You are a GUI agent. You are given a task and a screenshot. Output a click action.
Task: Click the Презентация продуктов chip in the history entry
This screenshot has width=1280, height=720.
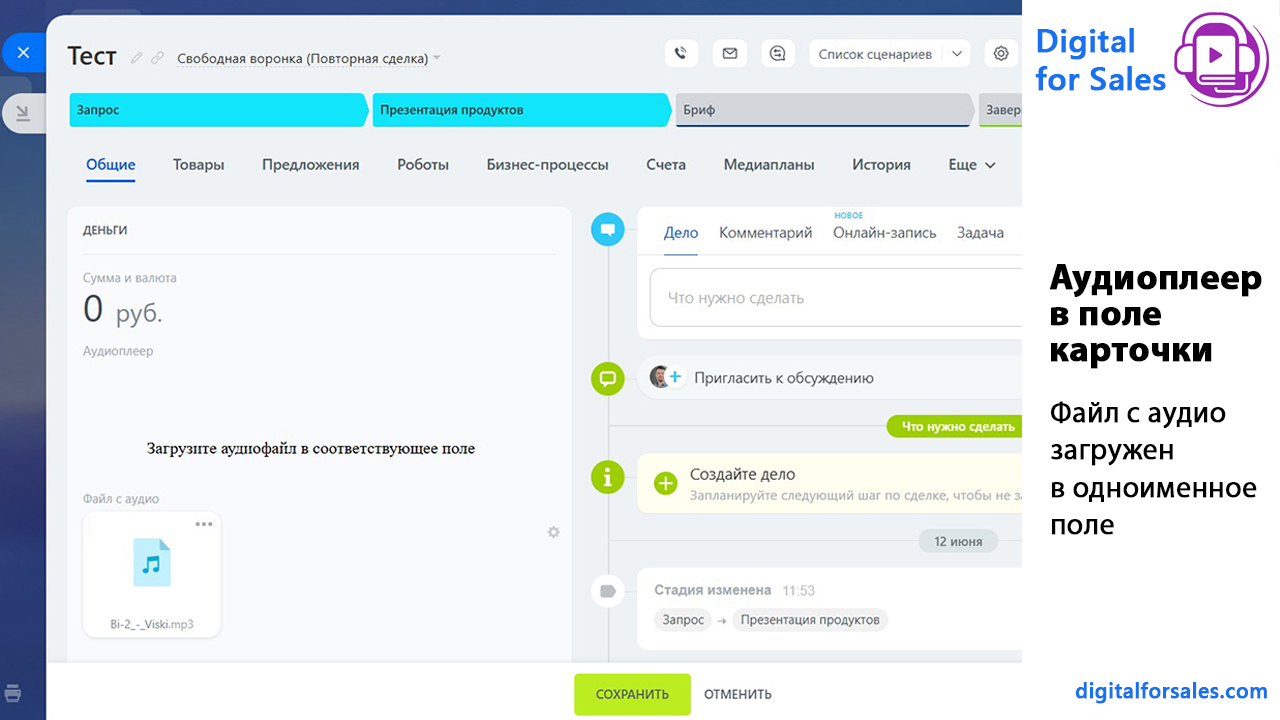(x=810, y=620)
